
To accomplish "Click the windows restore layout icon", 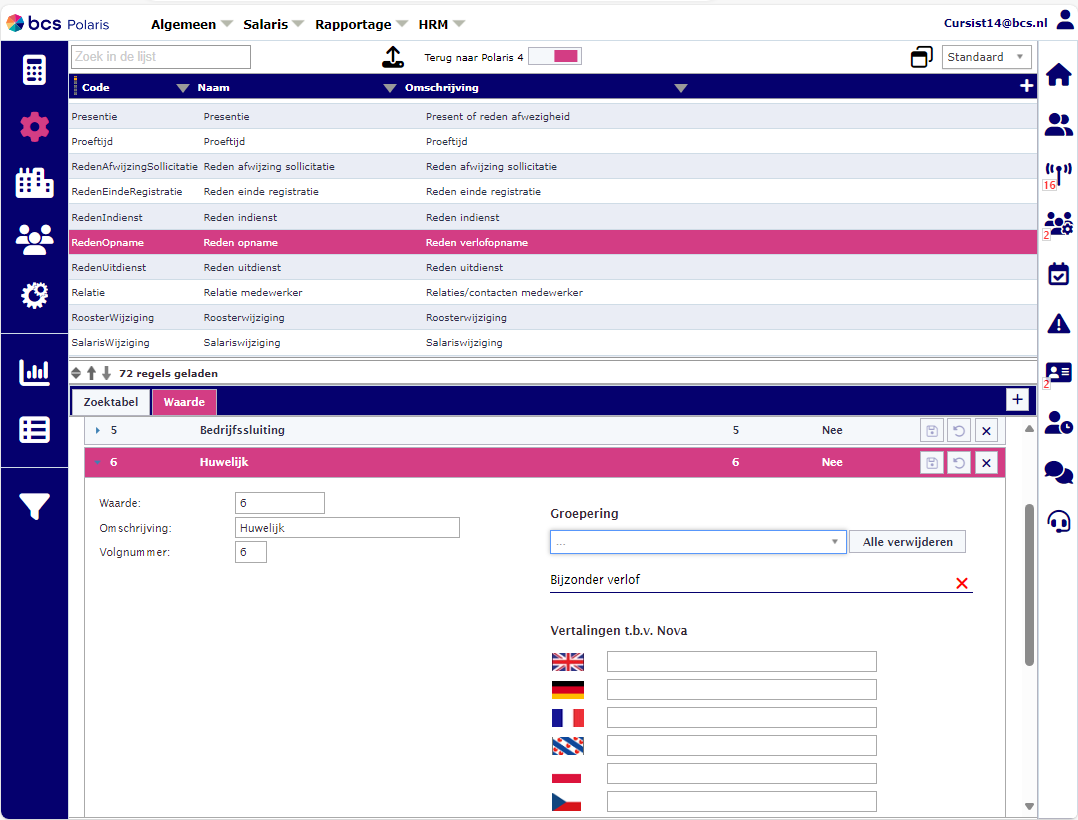I will tap(921, 57).
